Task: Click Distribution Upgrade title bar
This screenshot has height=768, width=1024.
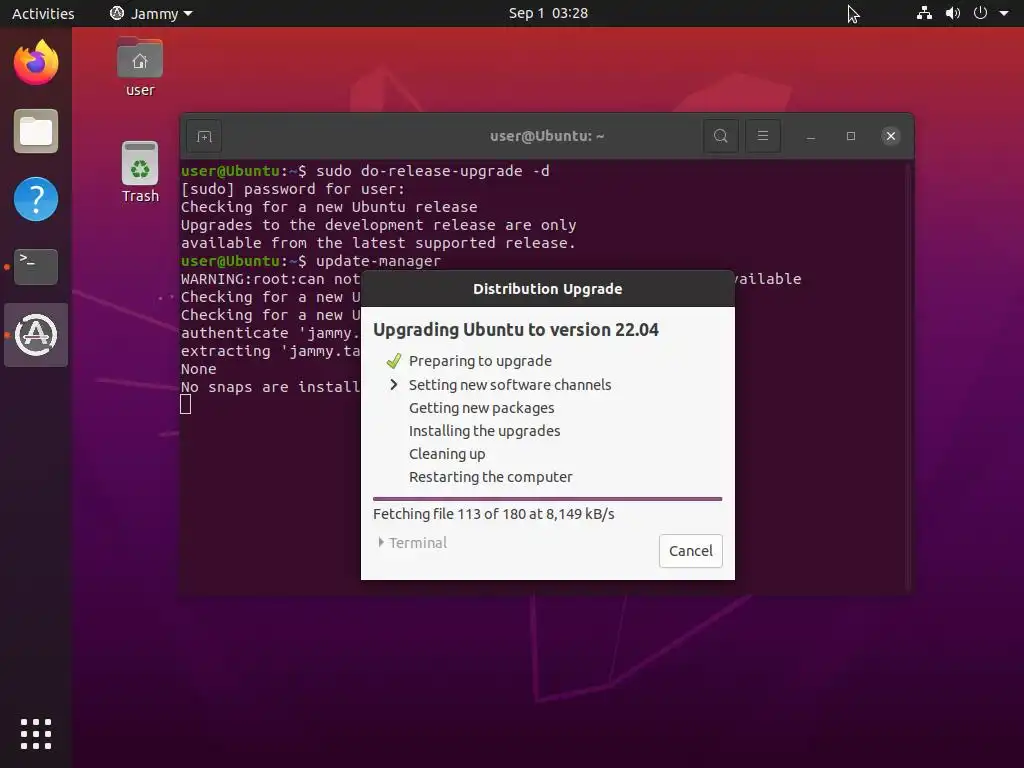Action: tap(547, 289)
